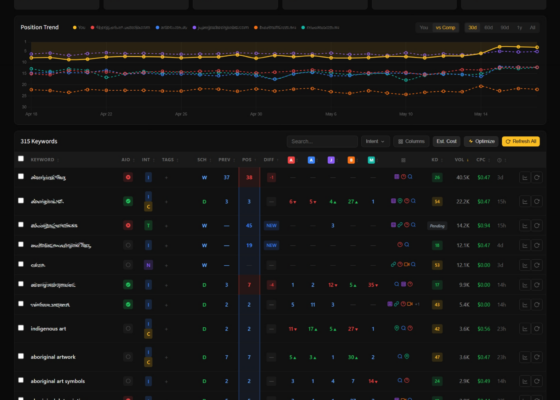Screen dimensions: 560x400
Task: Click the orange competitor column badge
Action: [351, 160]
